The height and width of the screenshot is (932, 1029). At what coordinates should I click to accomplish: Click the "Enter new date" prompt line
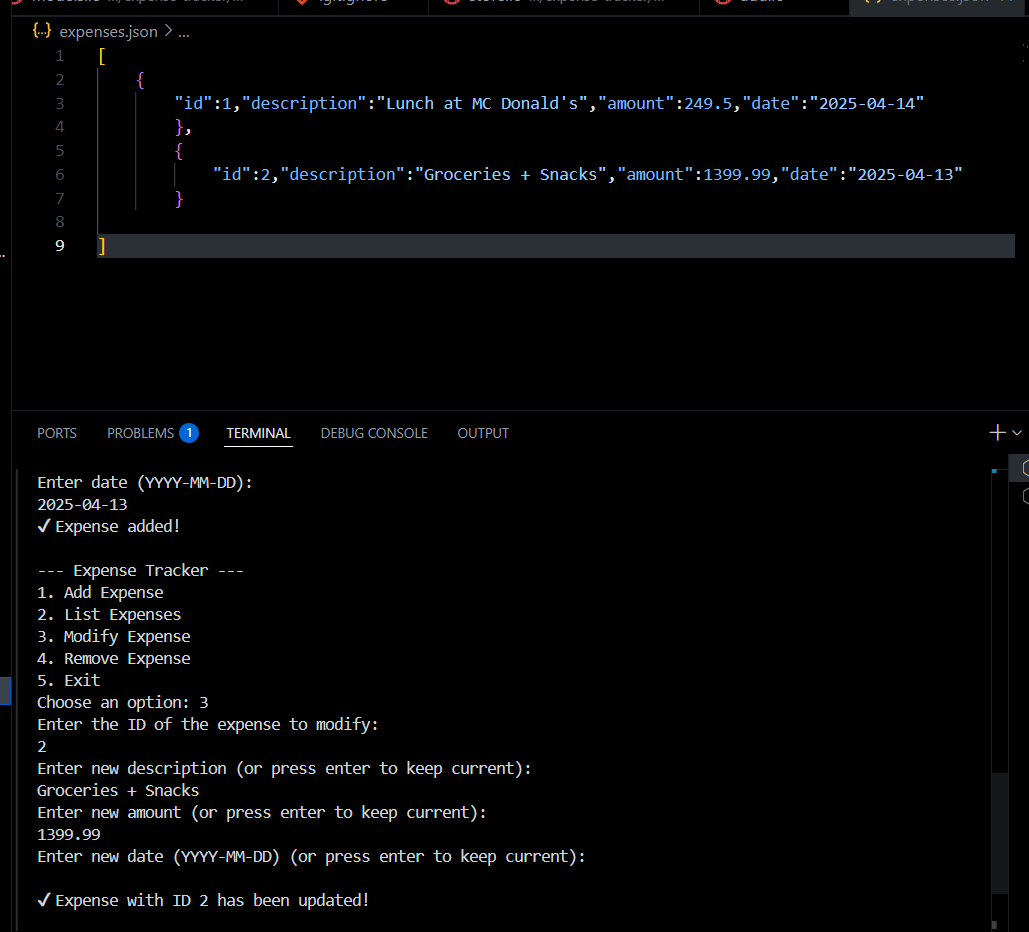tap(311, 857)
